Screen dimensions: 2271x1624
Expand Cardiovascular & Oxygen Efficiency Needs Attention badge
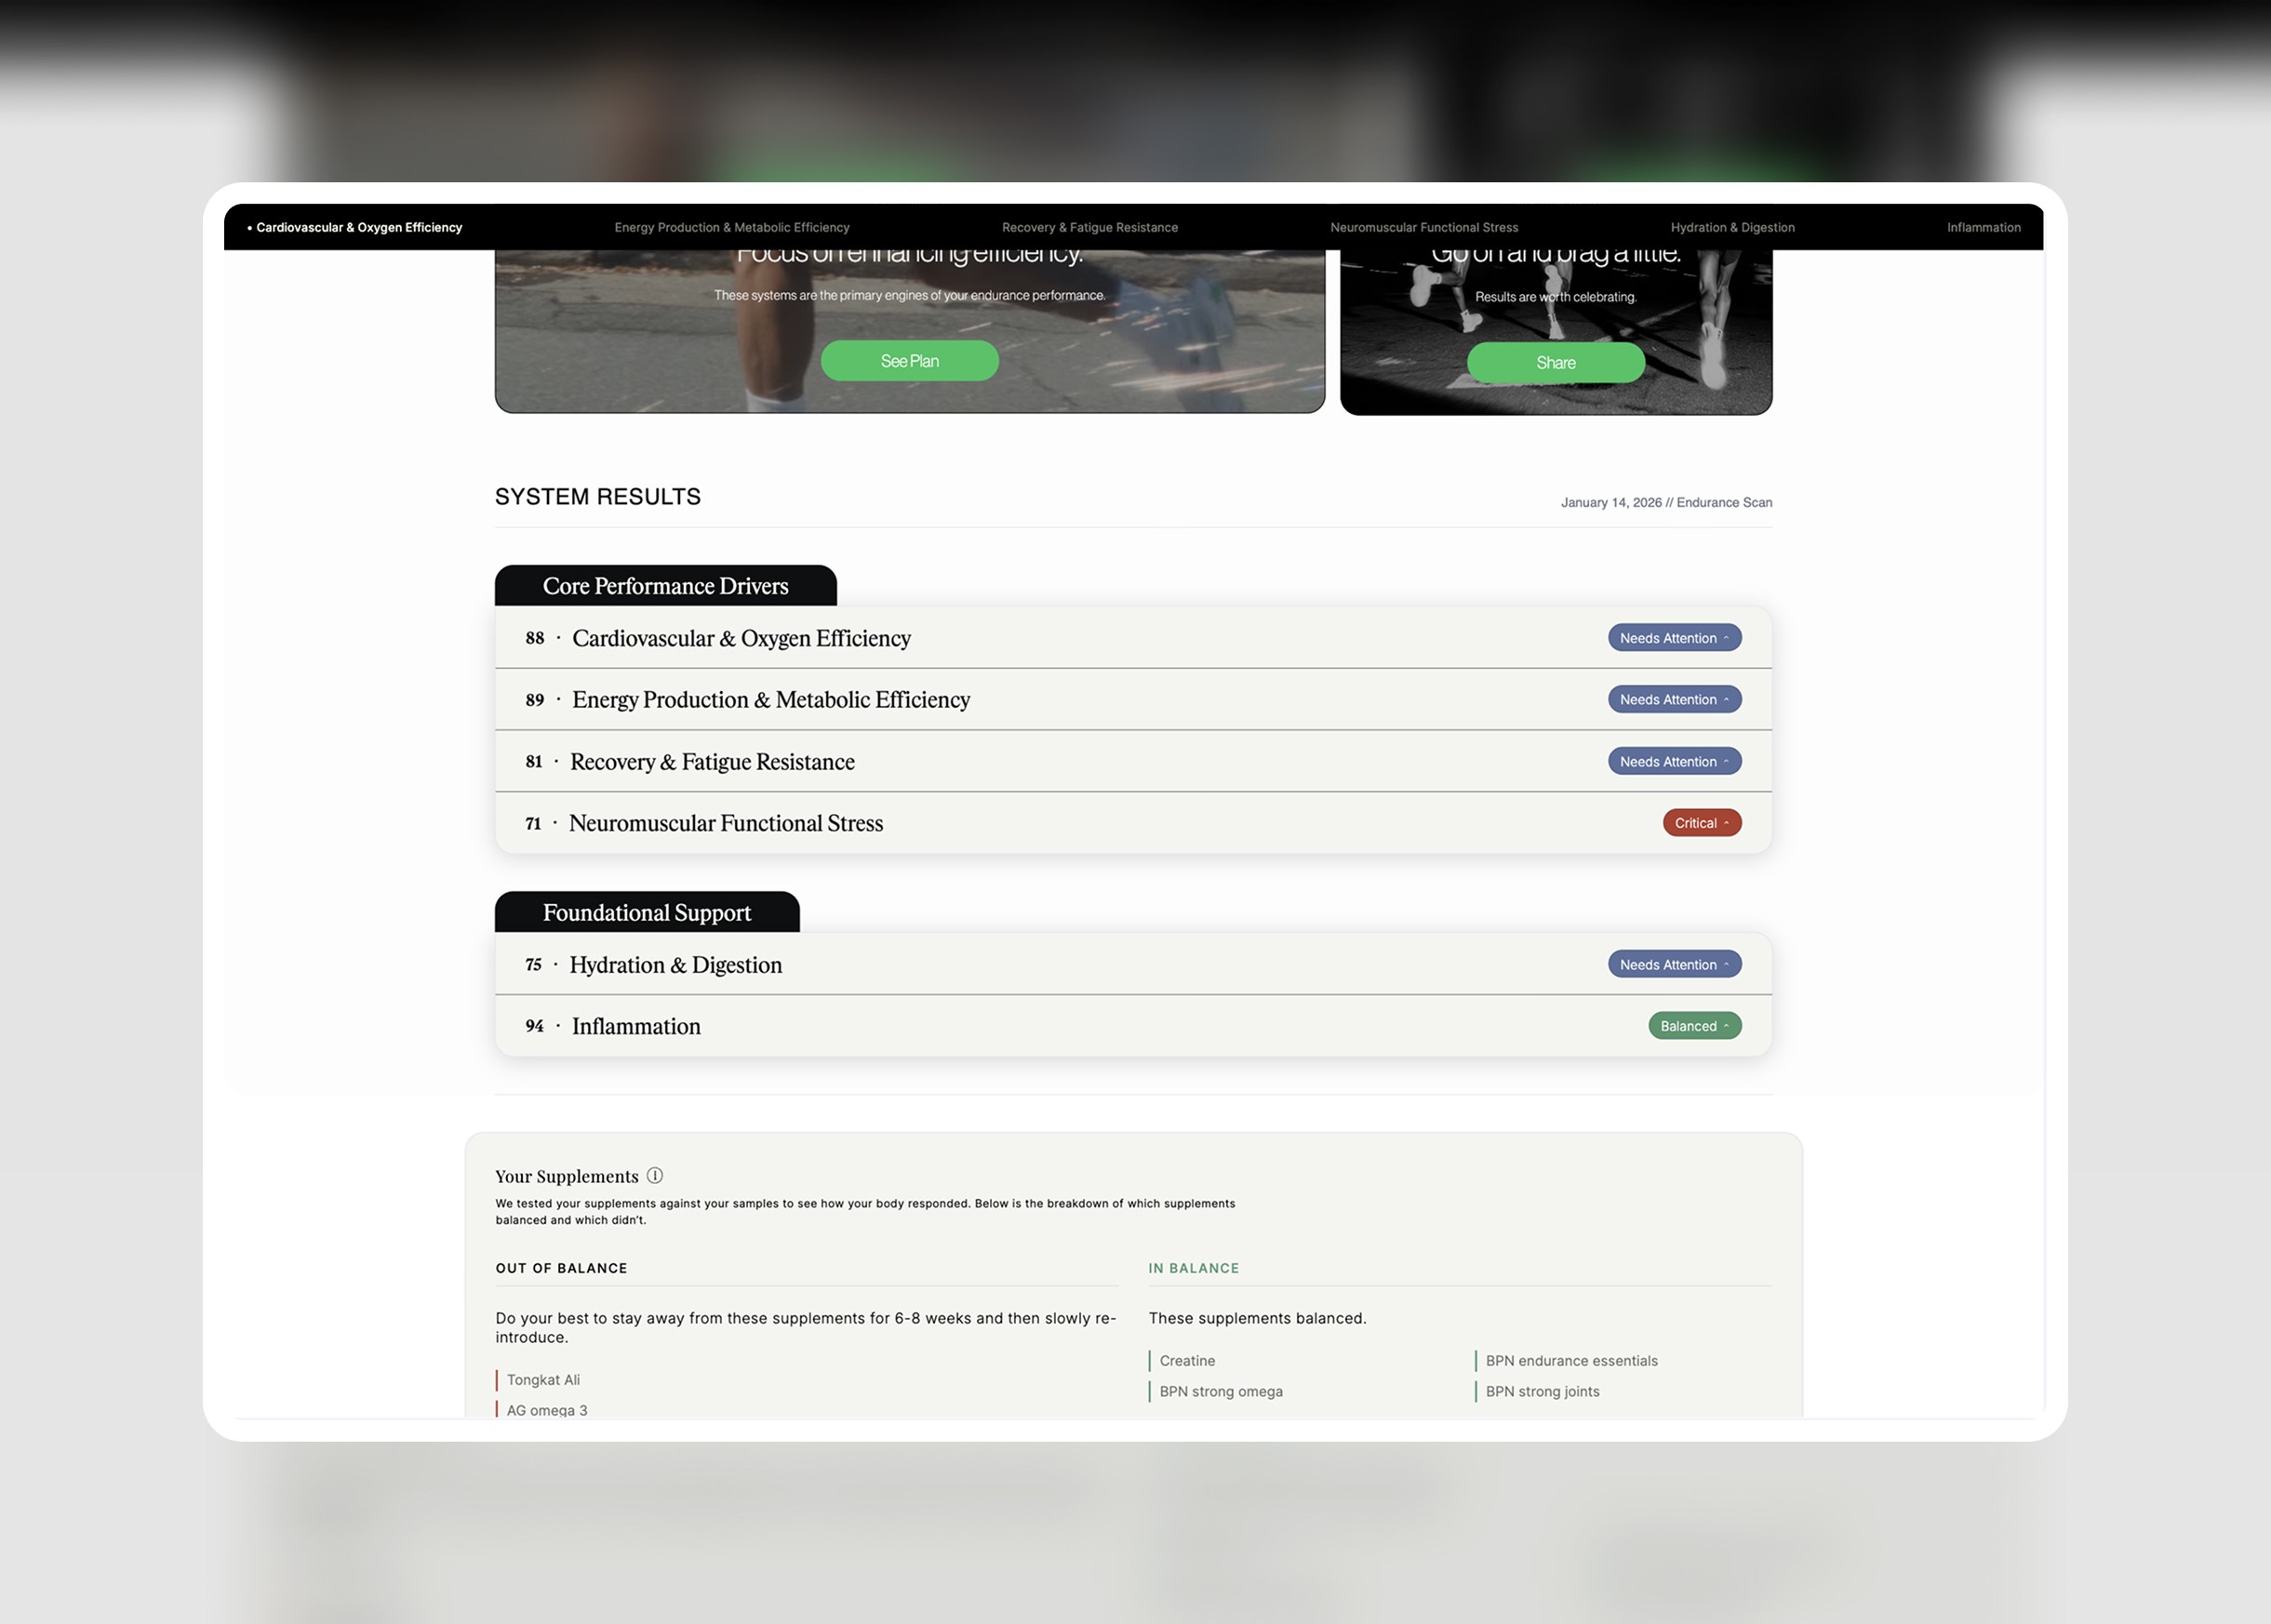click(1674, 638)
